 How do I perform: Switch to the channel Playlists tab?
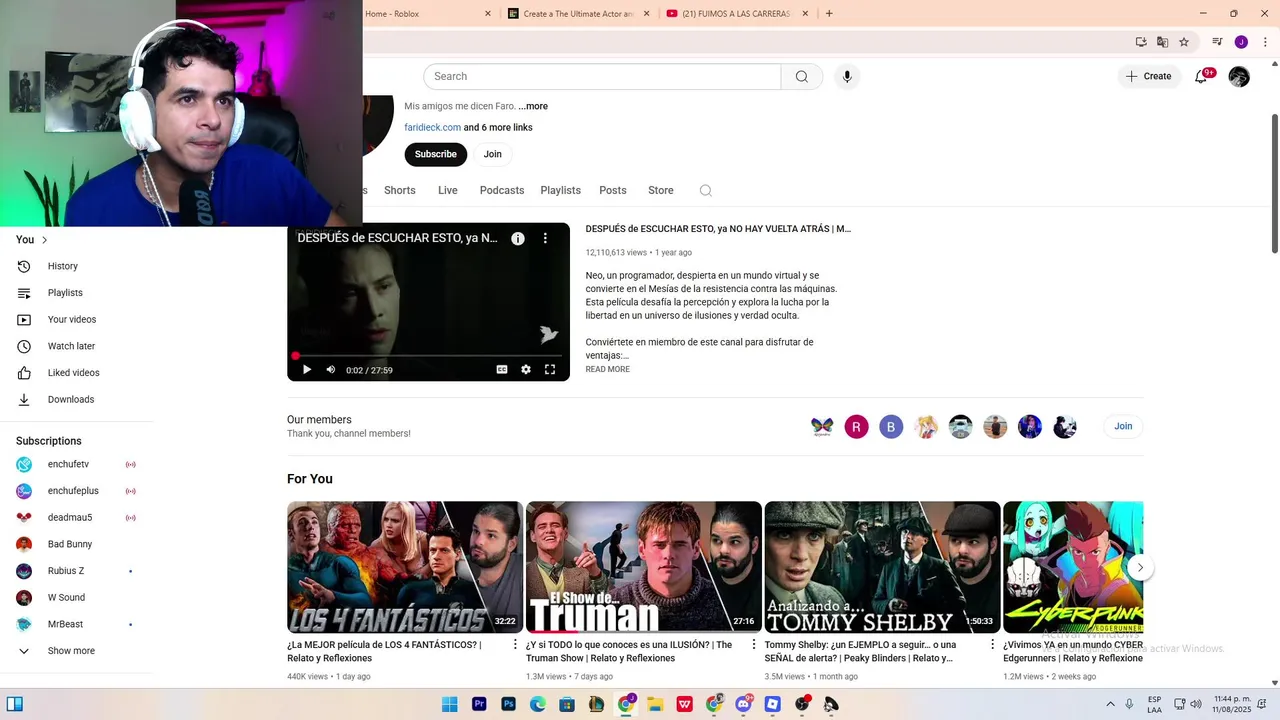point(560,190)
